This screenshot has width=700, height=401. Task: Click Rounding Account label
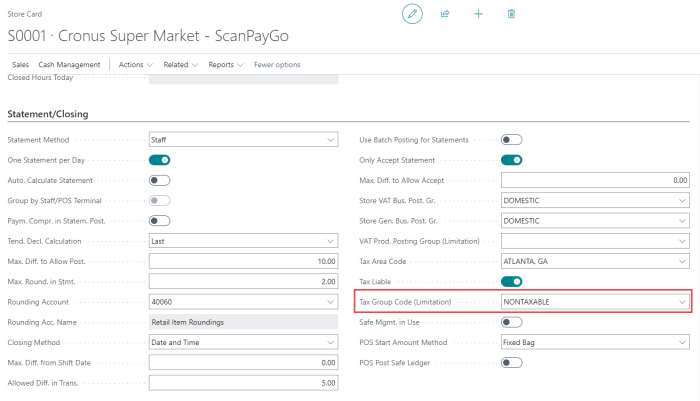[x=38, y=302]
